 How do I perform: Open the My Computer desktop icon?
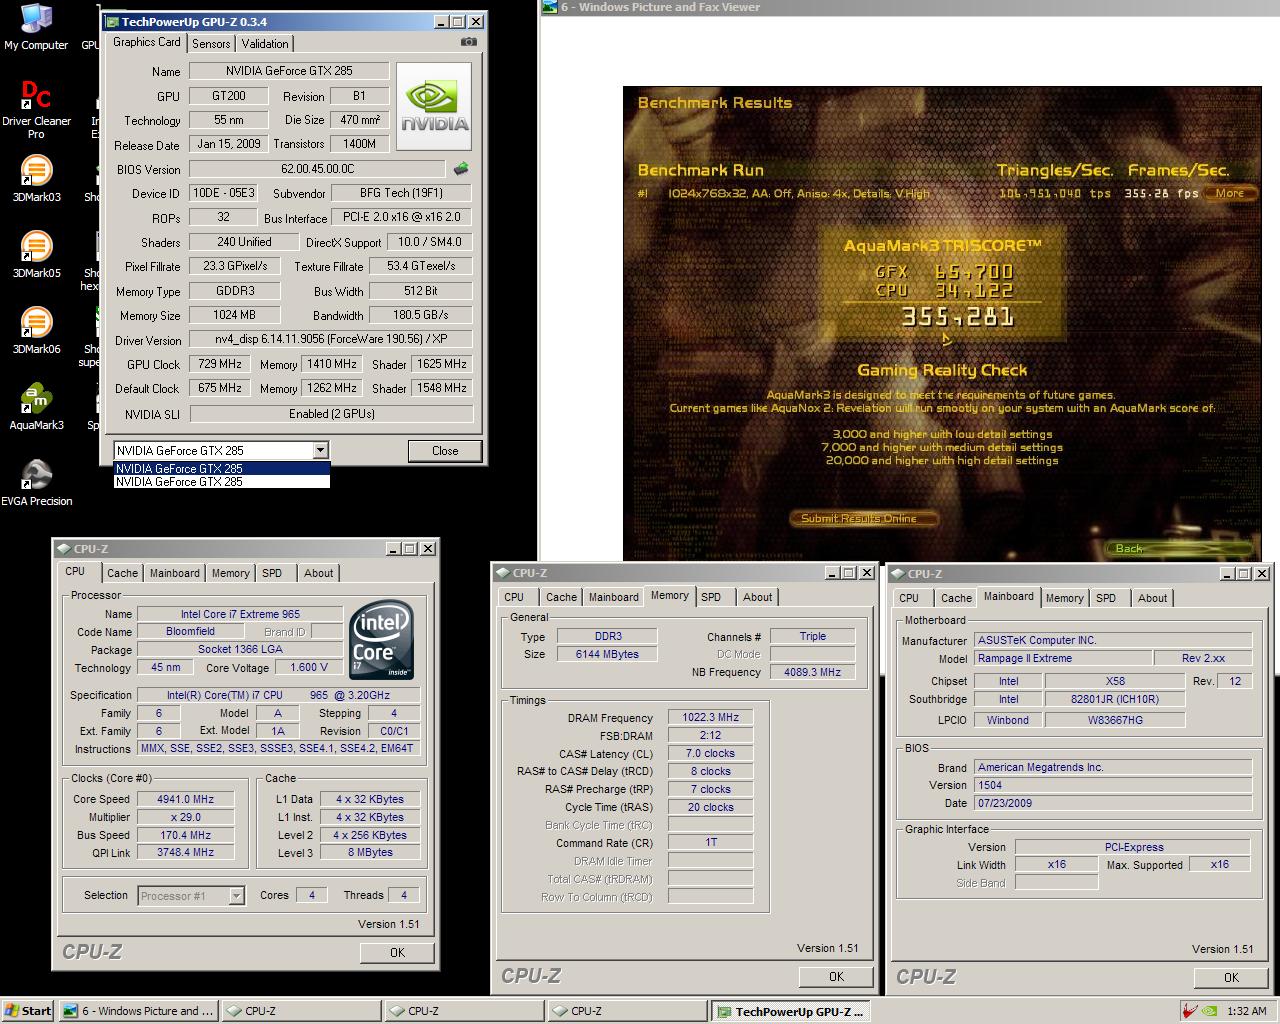(x=36, y=27)
